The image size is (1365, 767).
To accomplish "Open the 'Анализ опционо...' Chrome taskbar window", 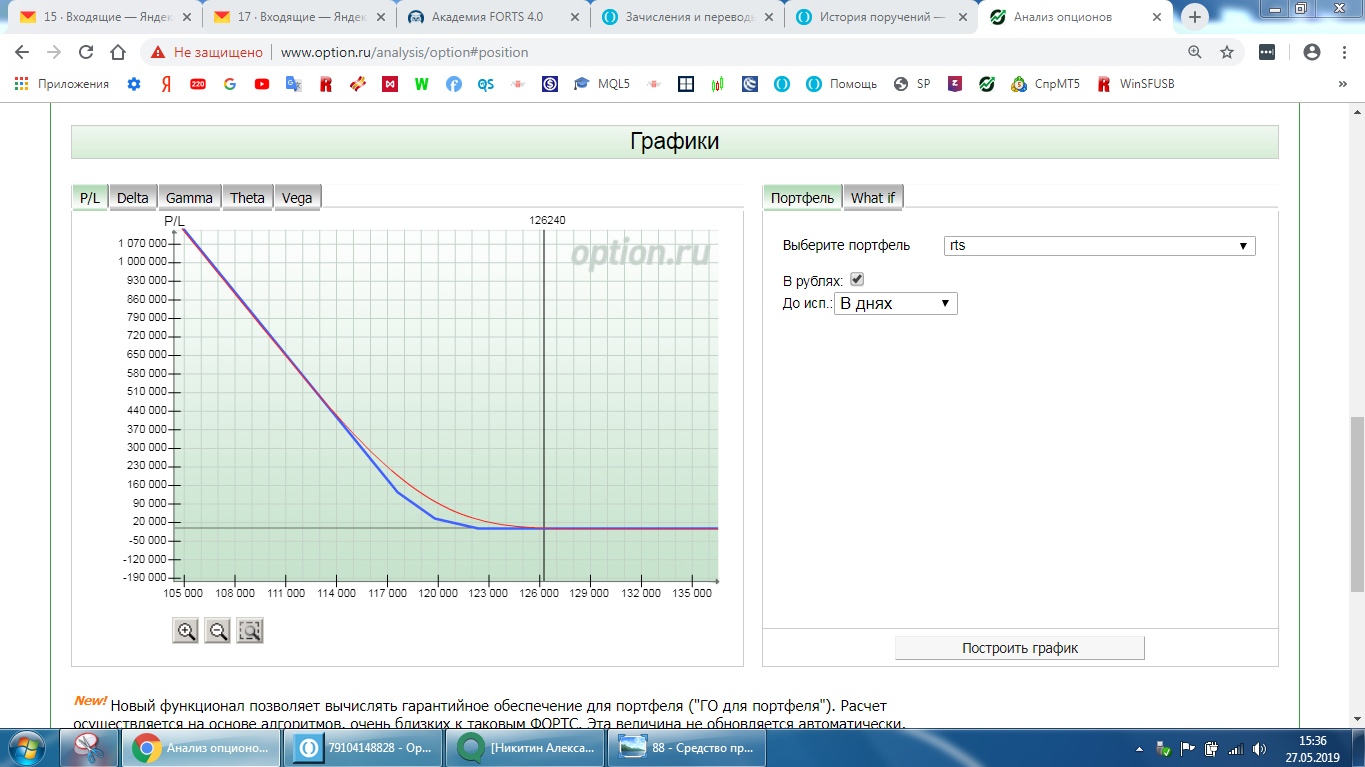I will [203, 747].
